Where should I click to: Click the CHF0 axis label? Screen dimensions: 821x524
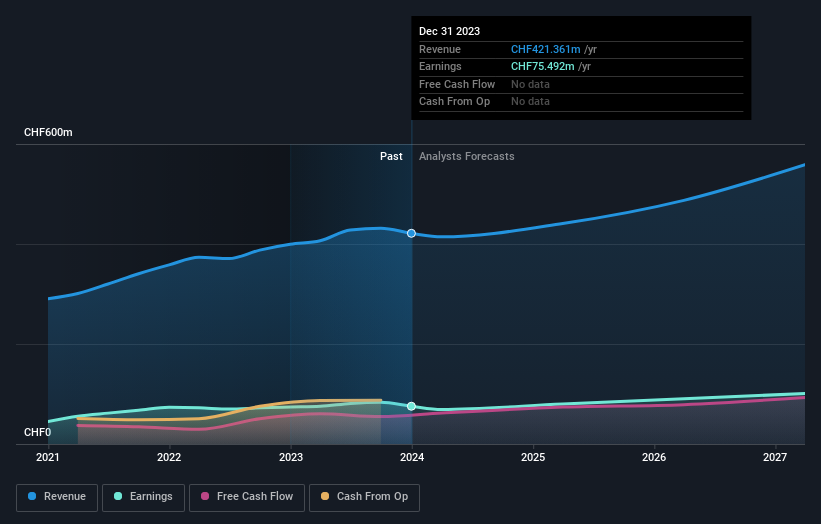click(x=38, y=432)
